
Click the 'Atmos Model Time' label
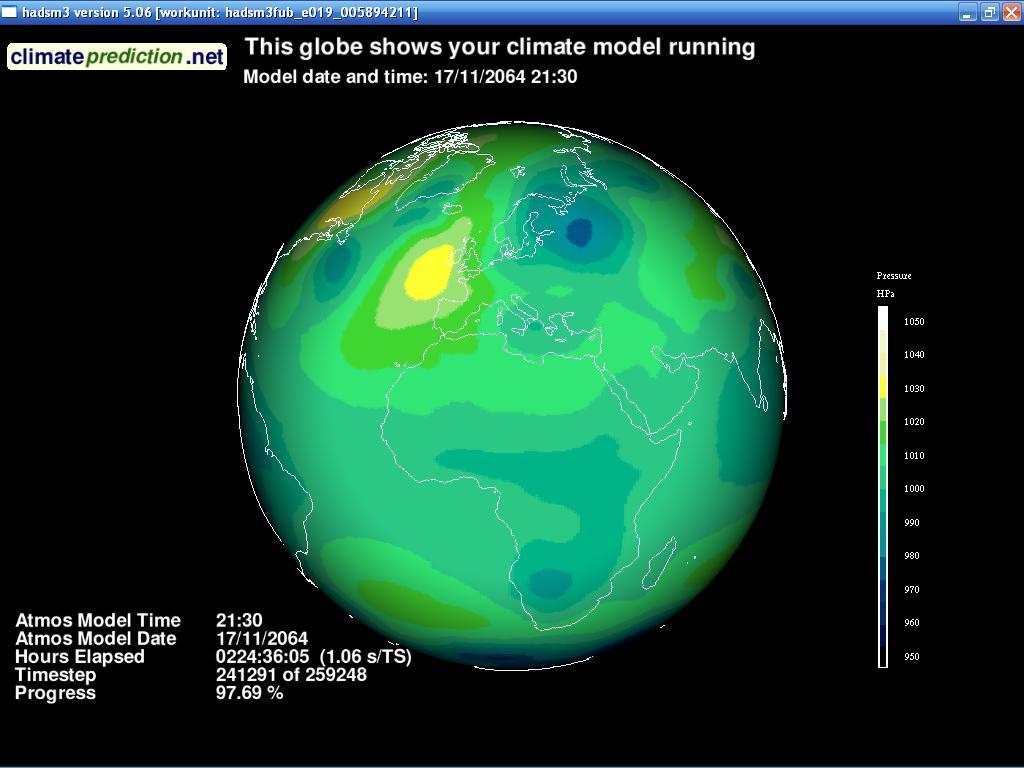(x=98, y=620)
